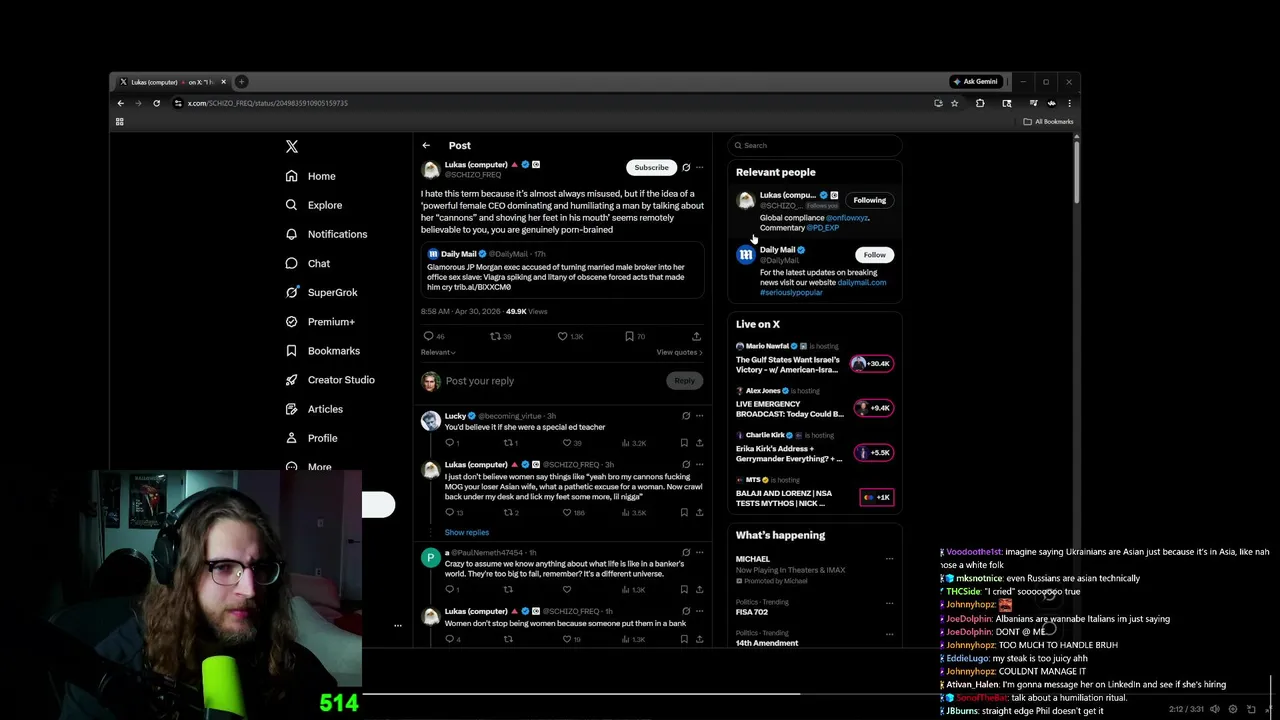
Task: Open the MICHAEL trend options menu
Action: pos(889,559)
